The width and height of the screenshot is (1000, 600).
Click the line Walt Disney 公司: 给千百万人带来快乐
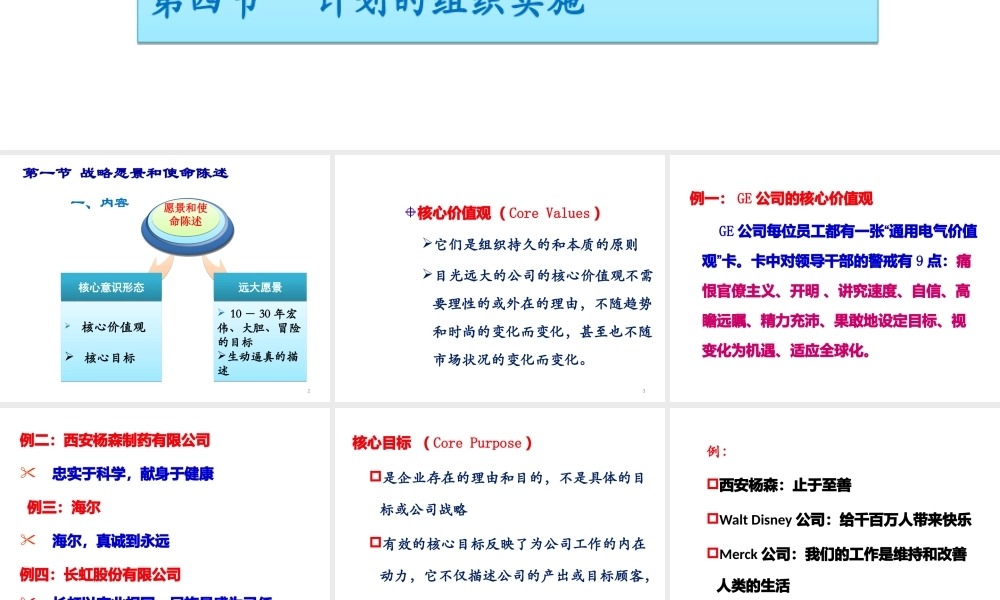(845, 520)
